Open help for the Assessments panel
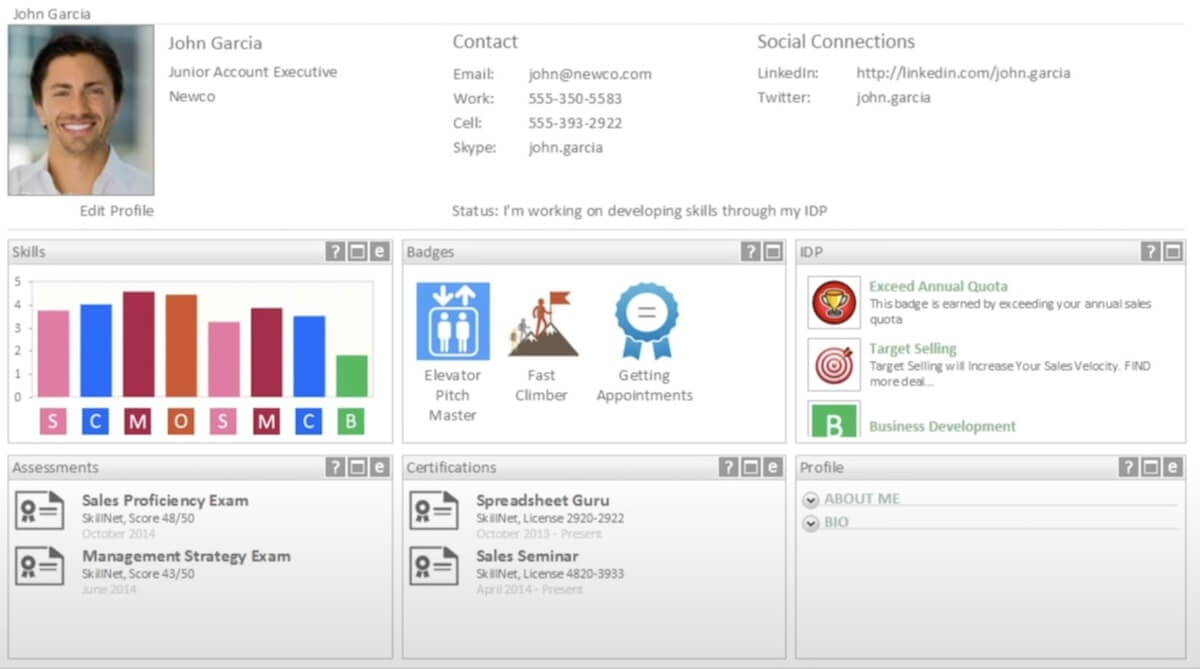 (x=335, y=467)
